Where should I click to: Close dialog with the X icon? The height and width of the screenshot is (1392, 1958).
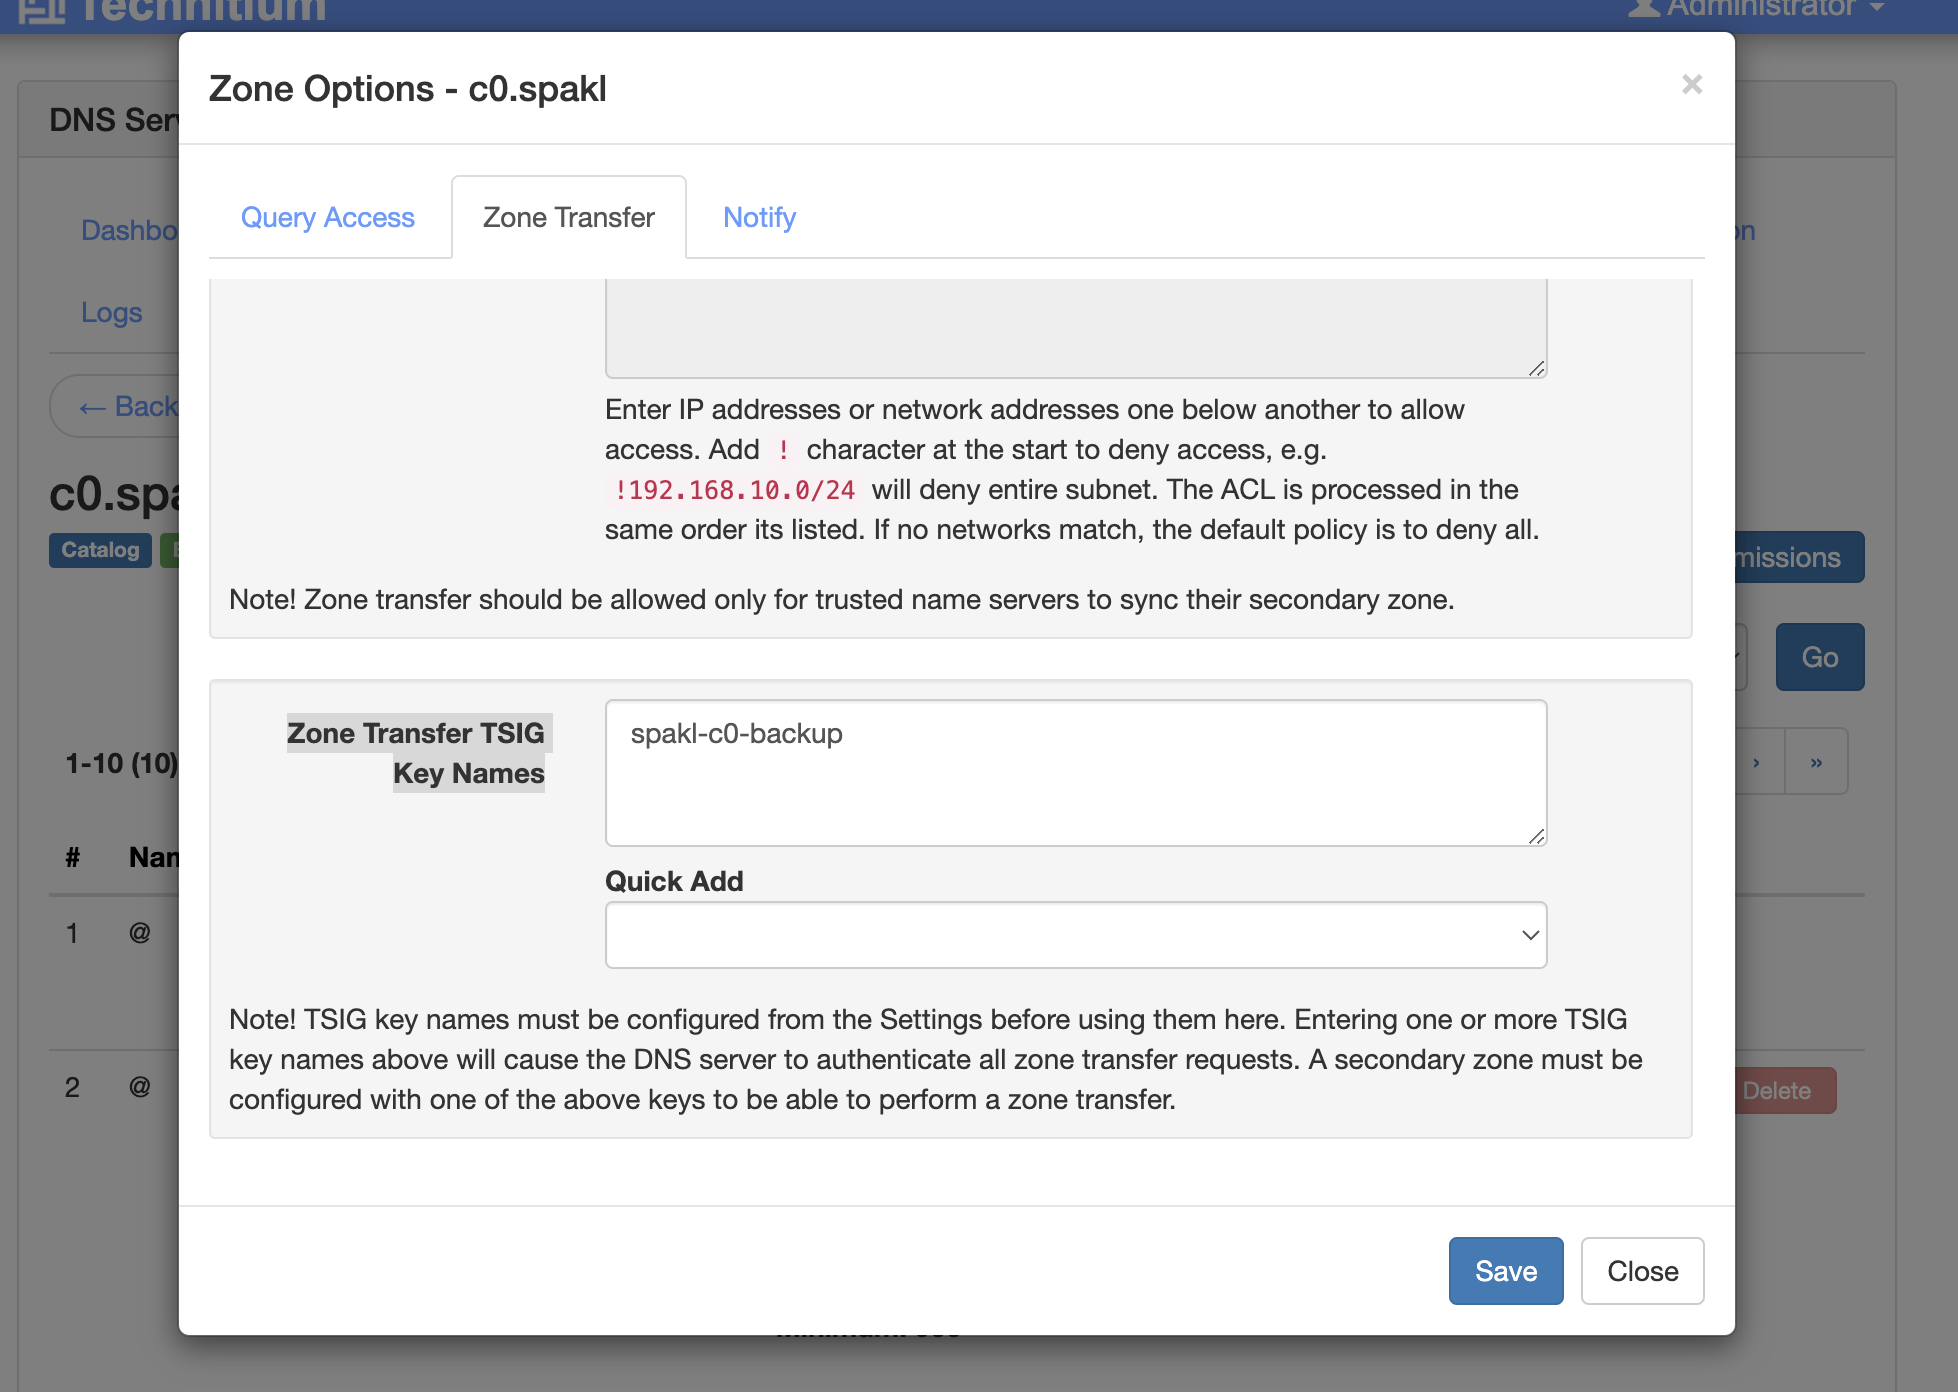1691,85
